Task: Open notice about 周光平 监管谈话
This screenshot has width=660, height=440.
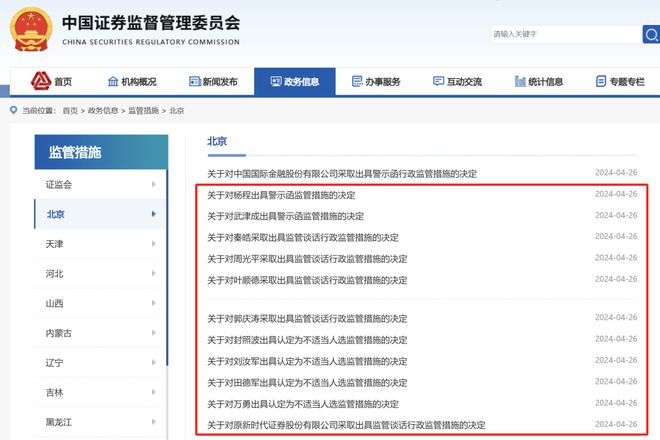Action: tap(307, 259)
